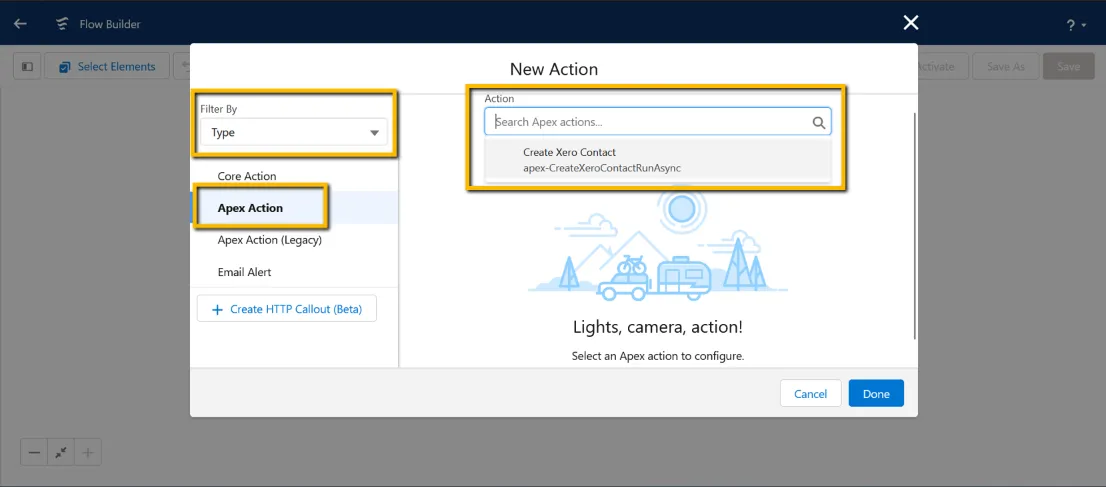Image resolution: width=1106 pixels, height=487 pixels.
Task: Select Email Alert category
Action: (294, 272)
